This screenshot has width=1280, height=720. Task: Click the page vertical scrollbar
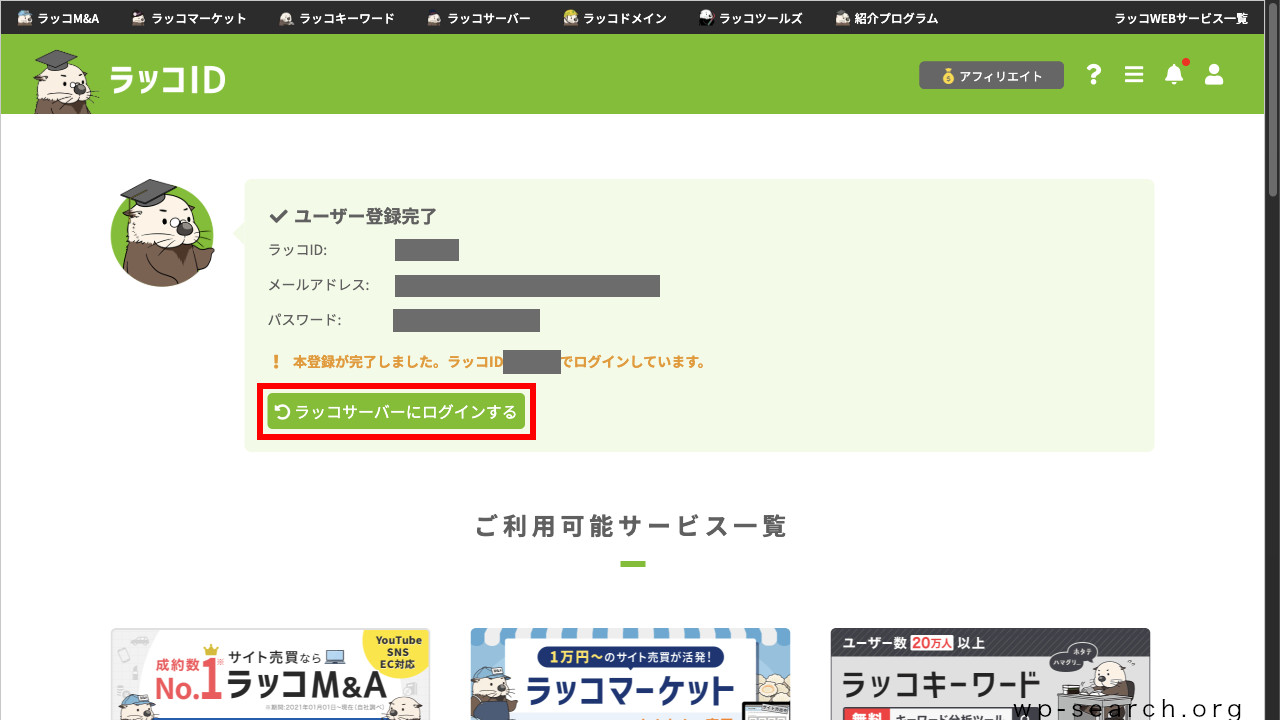[1273, 100]
